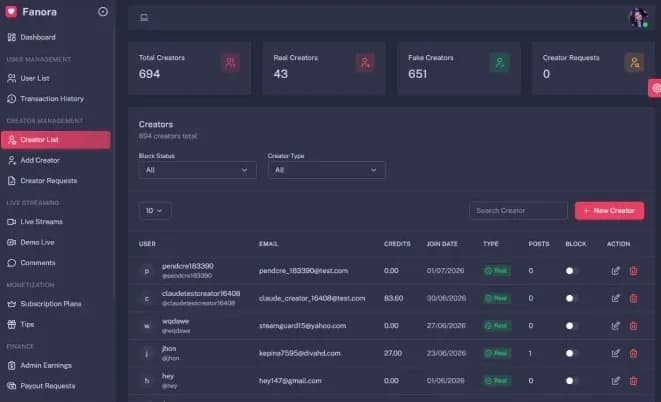This screenshot has height=402, width=661.
Task: Sort by JOIN DATE column header
Action: tap(442, 244)
